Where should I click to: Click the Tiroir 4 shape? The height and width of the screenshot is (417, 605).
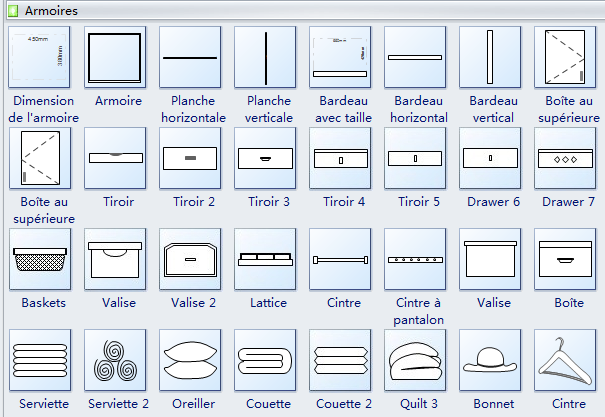340,158
